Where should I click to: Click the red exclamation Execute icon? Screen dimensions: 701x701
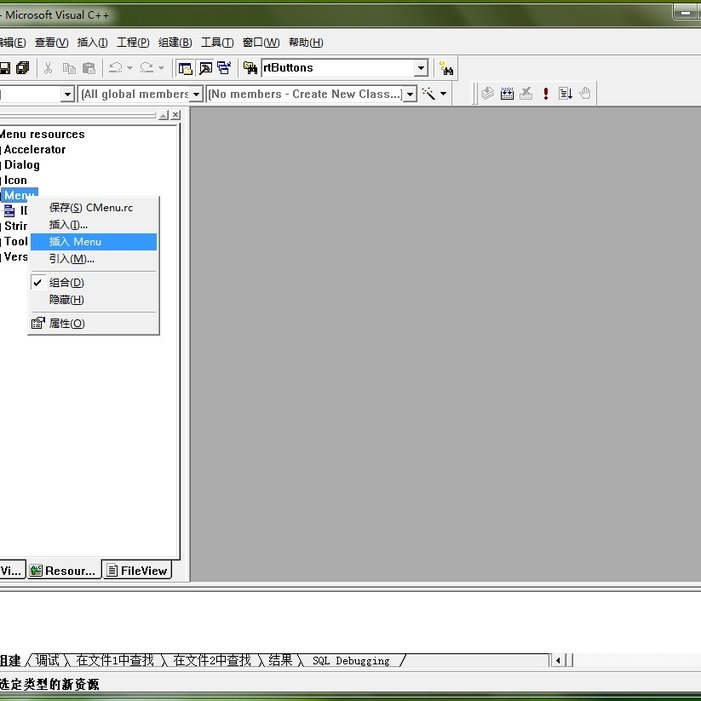pyautogui.click(x=546, y=93)
